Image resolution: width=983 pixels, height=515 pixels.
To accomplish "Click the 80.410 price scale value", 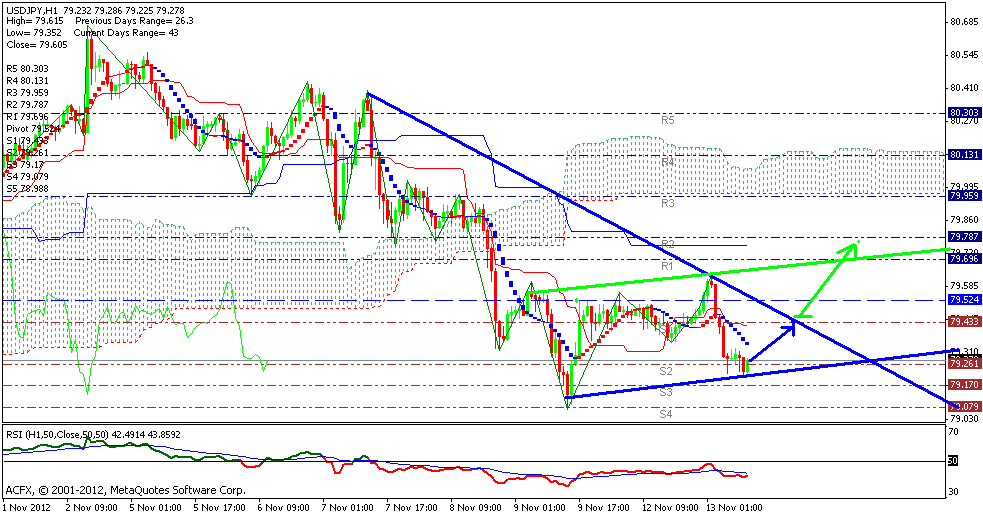I will tap(965, 88).
